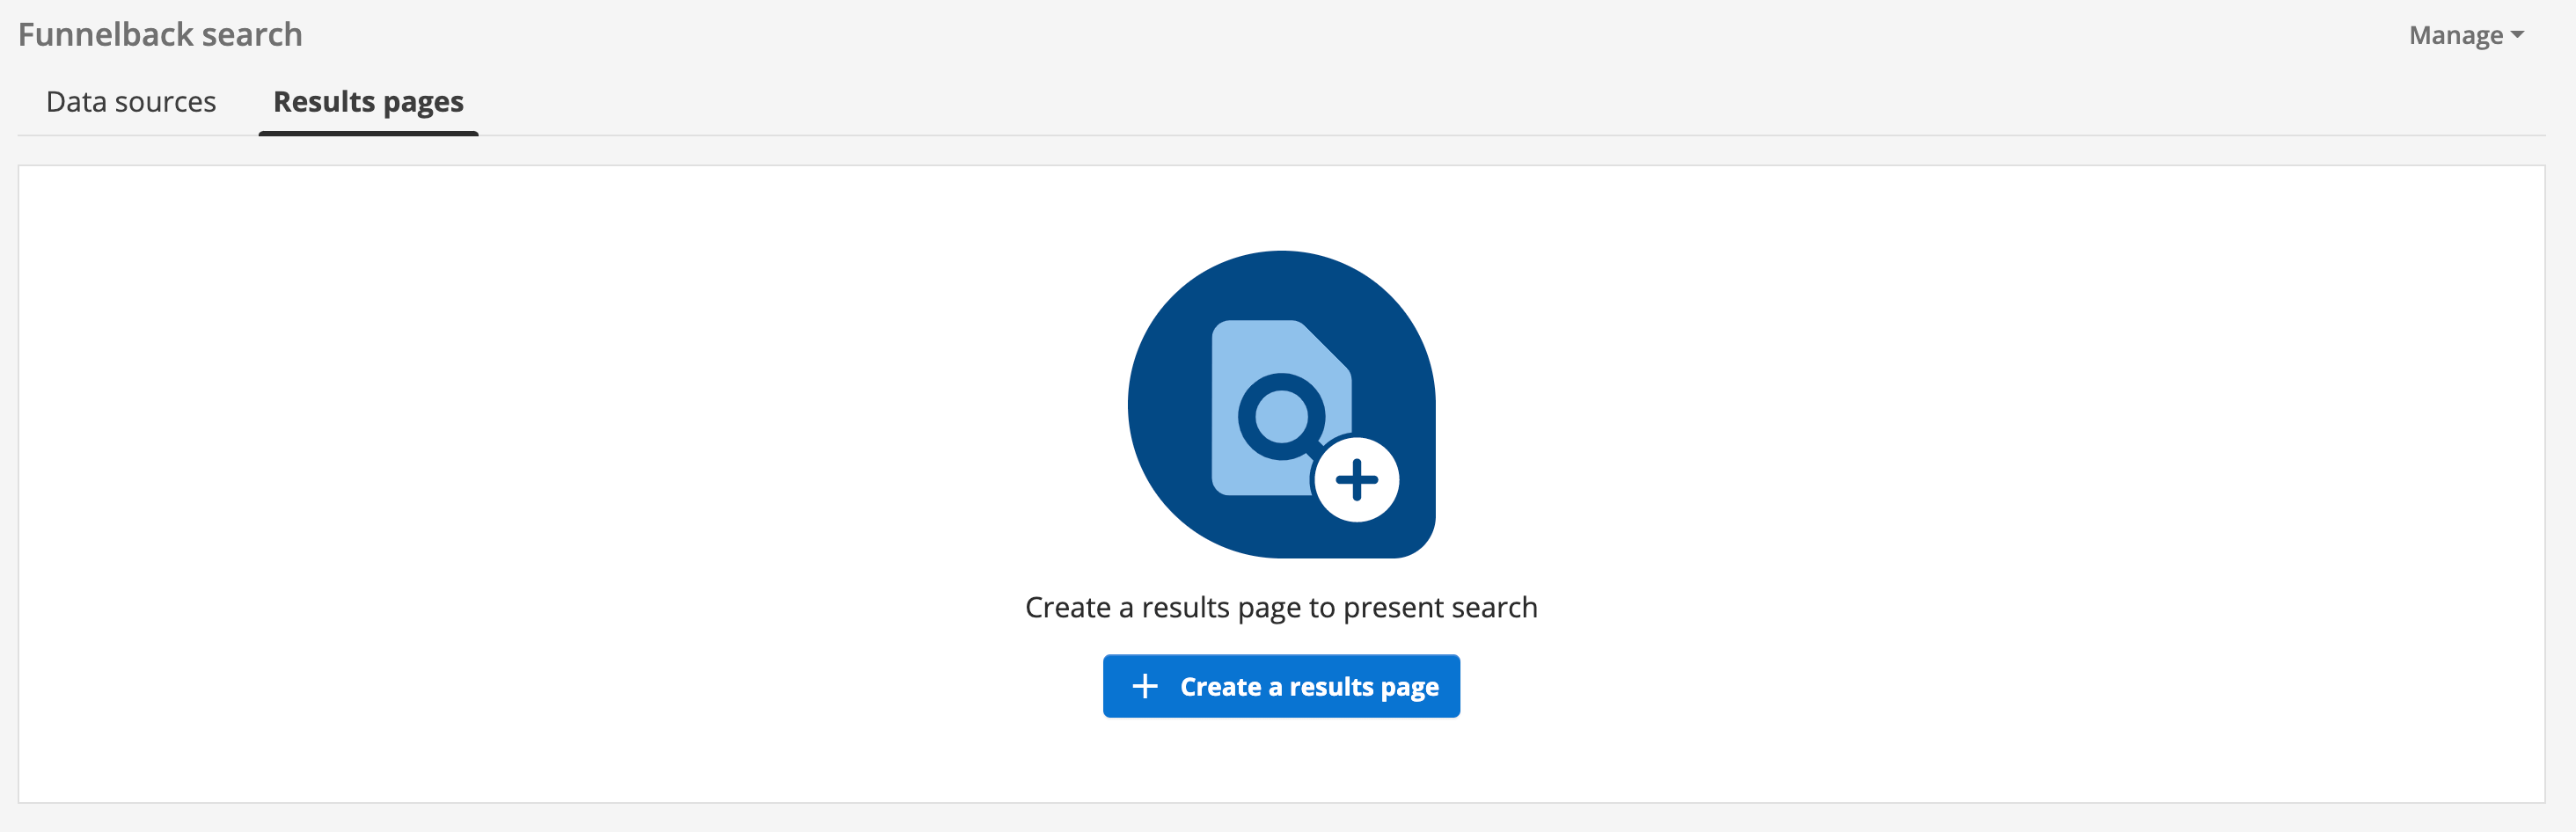2576x832 pixels.
Task: Toggle back to Results pages view
Action: (x=367, y=101)
